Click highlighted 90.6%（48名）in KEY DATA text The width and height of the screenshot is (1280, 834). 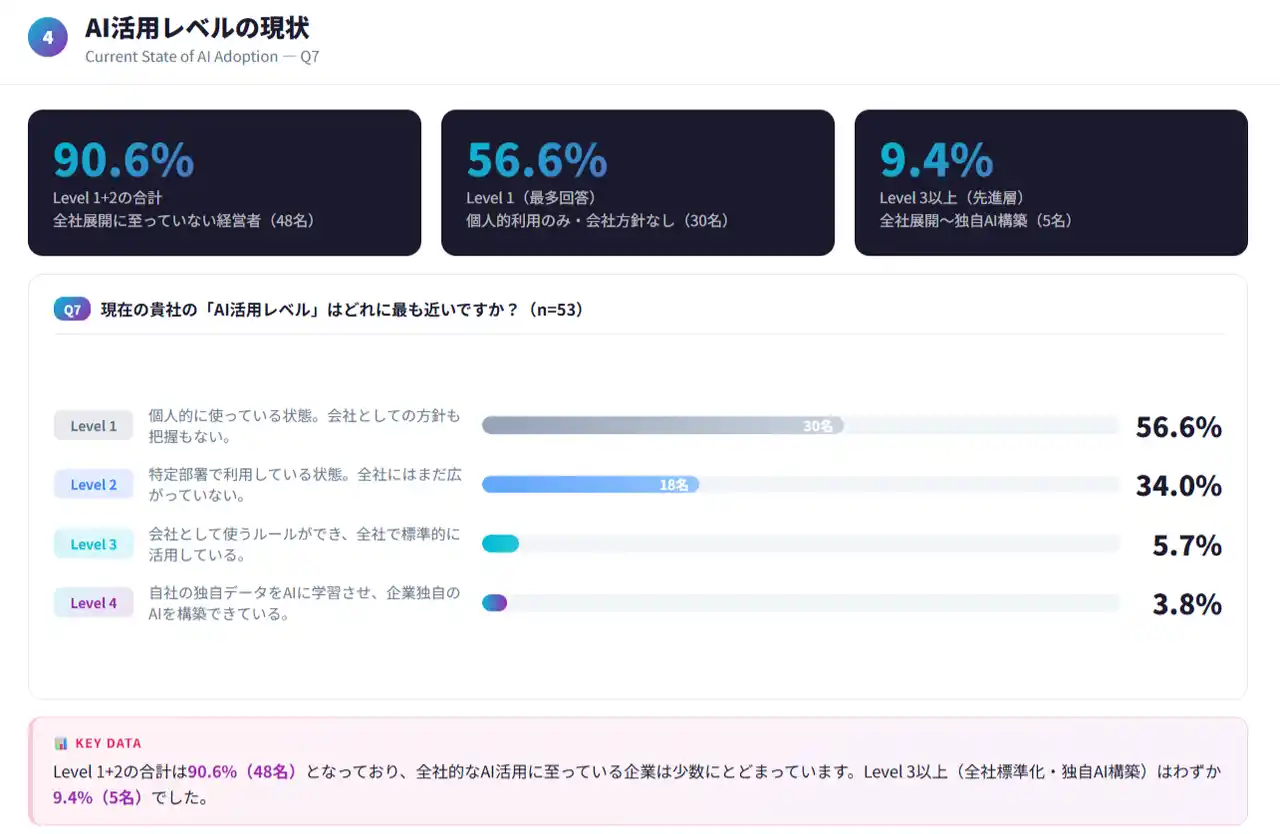243,772
